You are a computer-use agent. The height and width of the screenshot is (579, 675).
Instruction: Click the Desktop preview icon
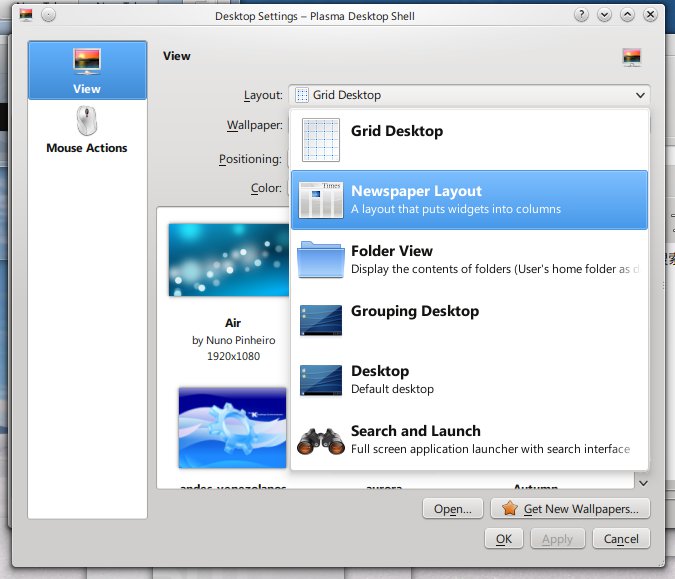pyautogui.click(x=321, y=380)
